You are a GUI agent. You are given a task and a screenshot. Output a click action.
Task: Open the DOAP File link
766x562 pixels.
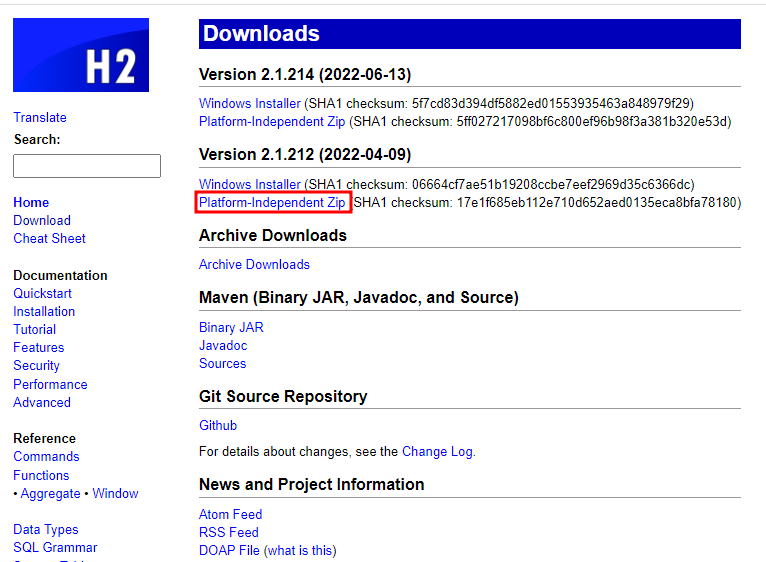click(230, 551)
